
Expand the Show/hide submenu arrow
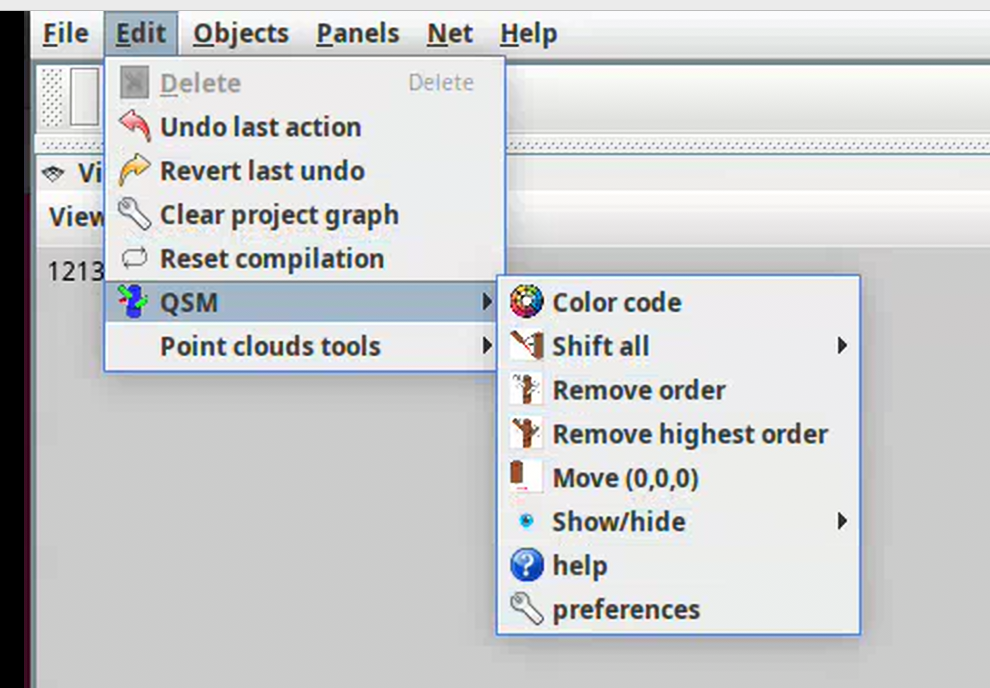pos(842,521)
